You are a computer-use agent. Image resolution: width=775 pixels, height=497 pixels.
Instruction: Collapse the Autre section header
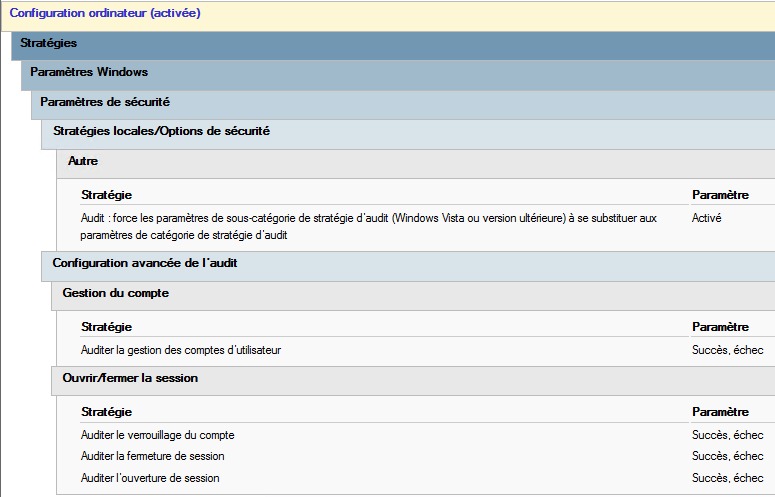click(x=416, y=162)
